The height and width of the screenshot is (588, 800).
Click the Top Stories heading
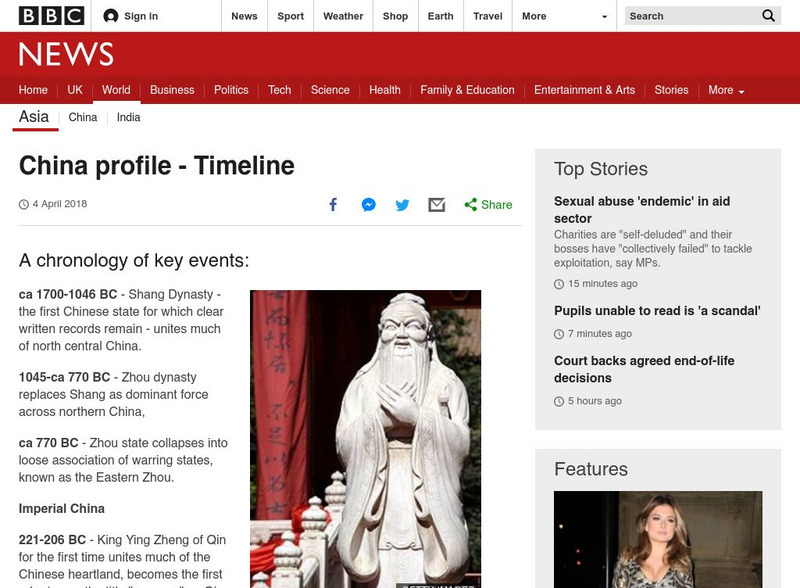pos(601,169)
